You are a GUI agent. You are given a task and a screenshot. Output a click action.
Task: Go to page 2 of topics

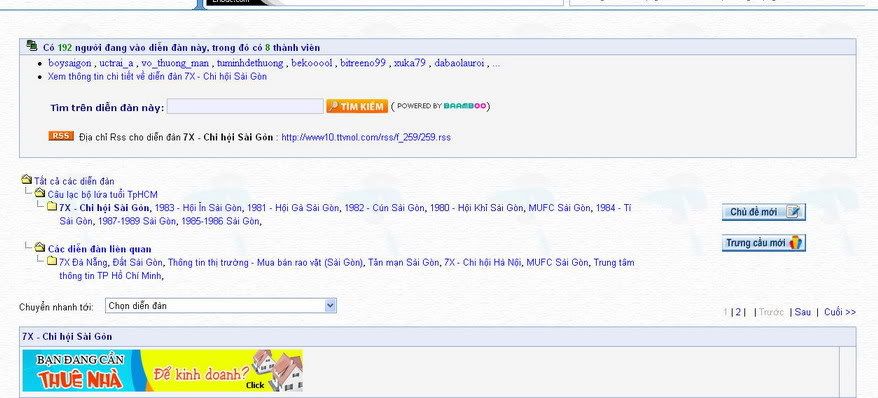point(738,312)
